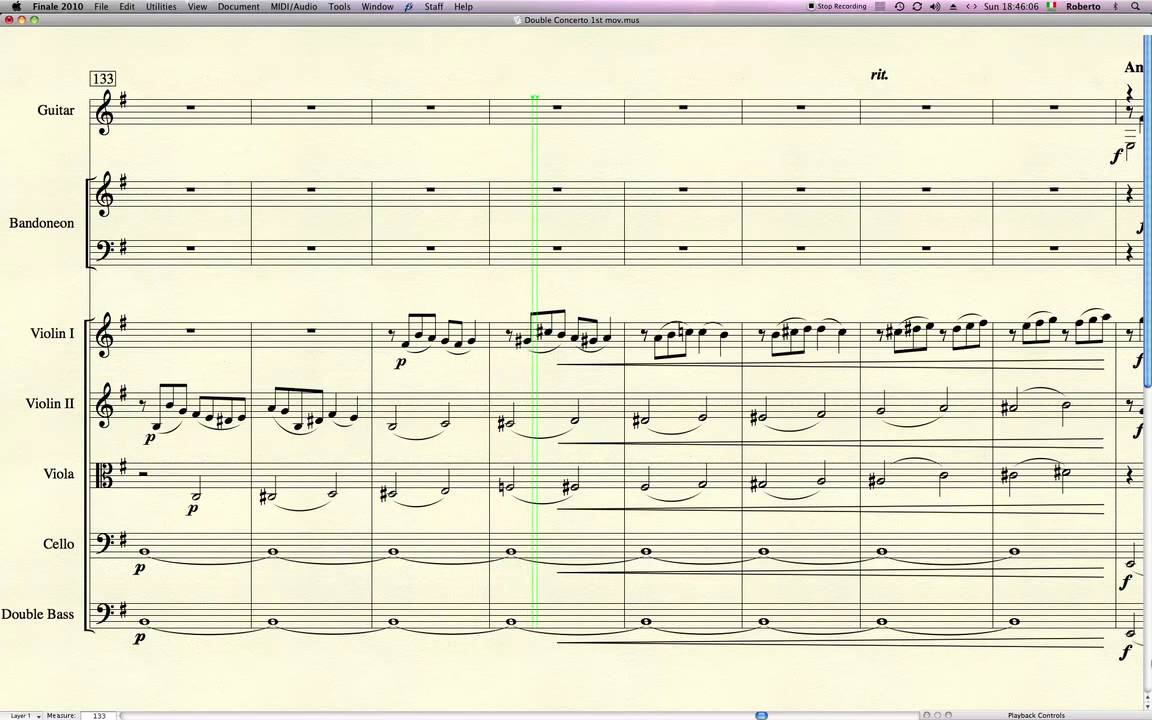This screenshot has height=720, width=1152.
Task: Select the Cello staff name
Action: click(59, 544)
